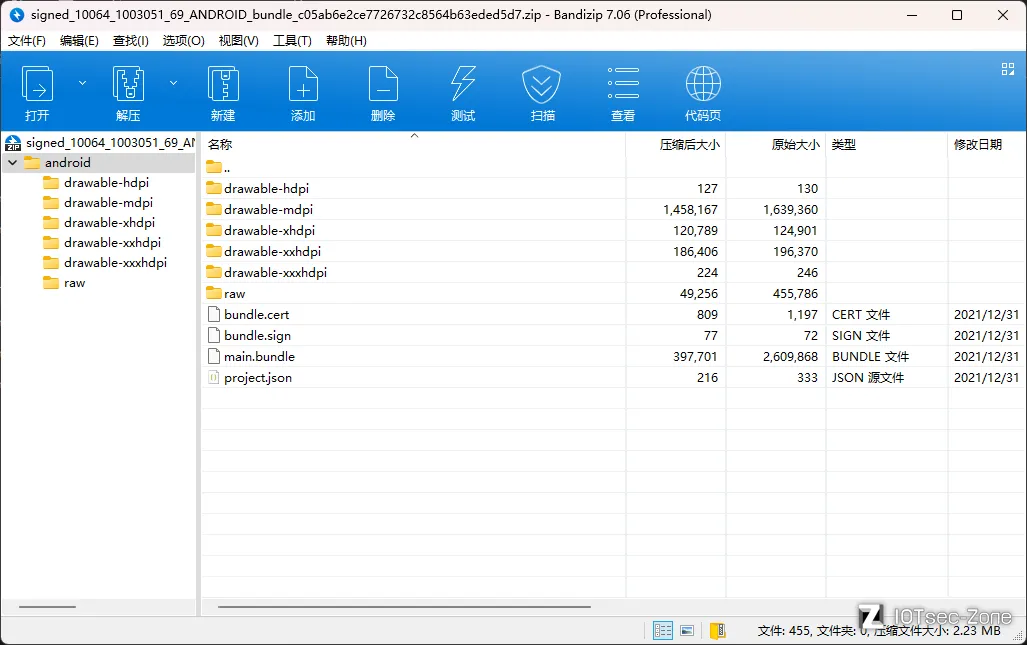Select the bundle.sign file row
Image resolution: width=1027 pixels, height=645 pixels.
point(614,335)
